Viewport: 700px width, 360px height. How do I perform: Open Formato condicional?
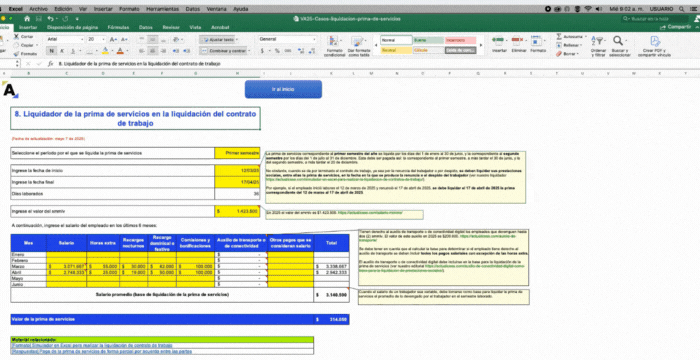(x=334, y=46)
